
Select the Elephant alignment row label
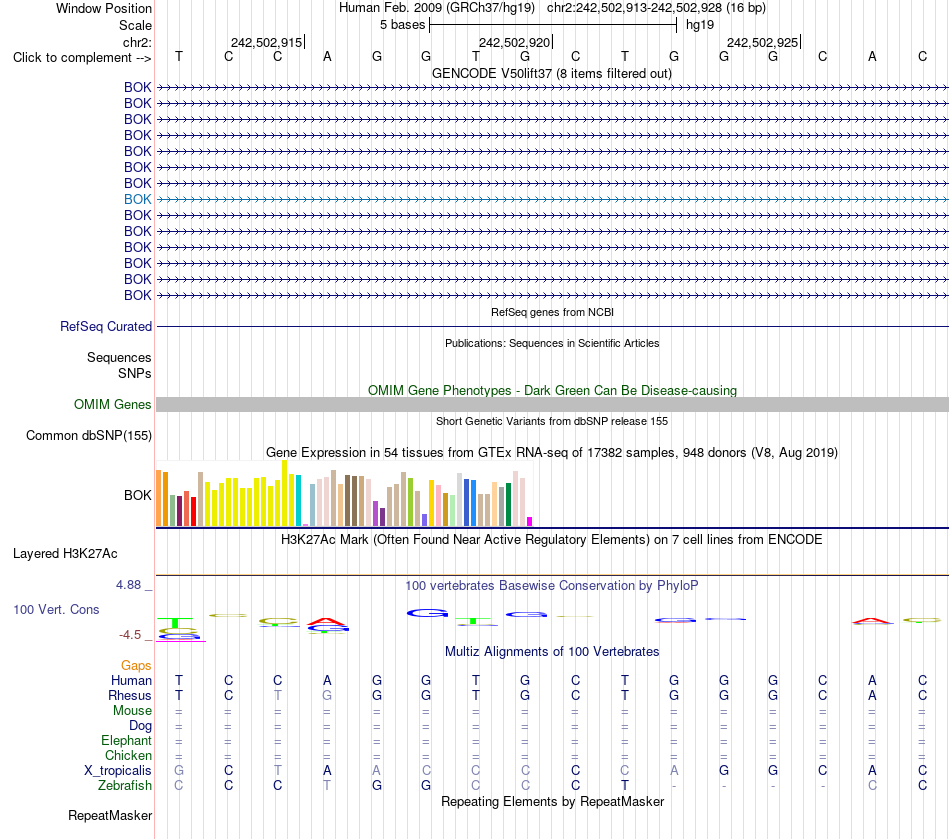(126, 740)
